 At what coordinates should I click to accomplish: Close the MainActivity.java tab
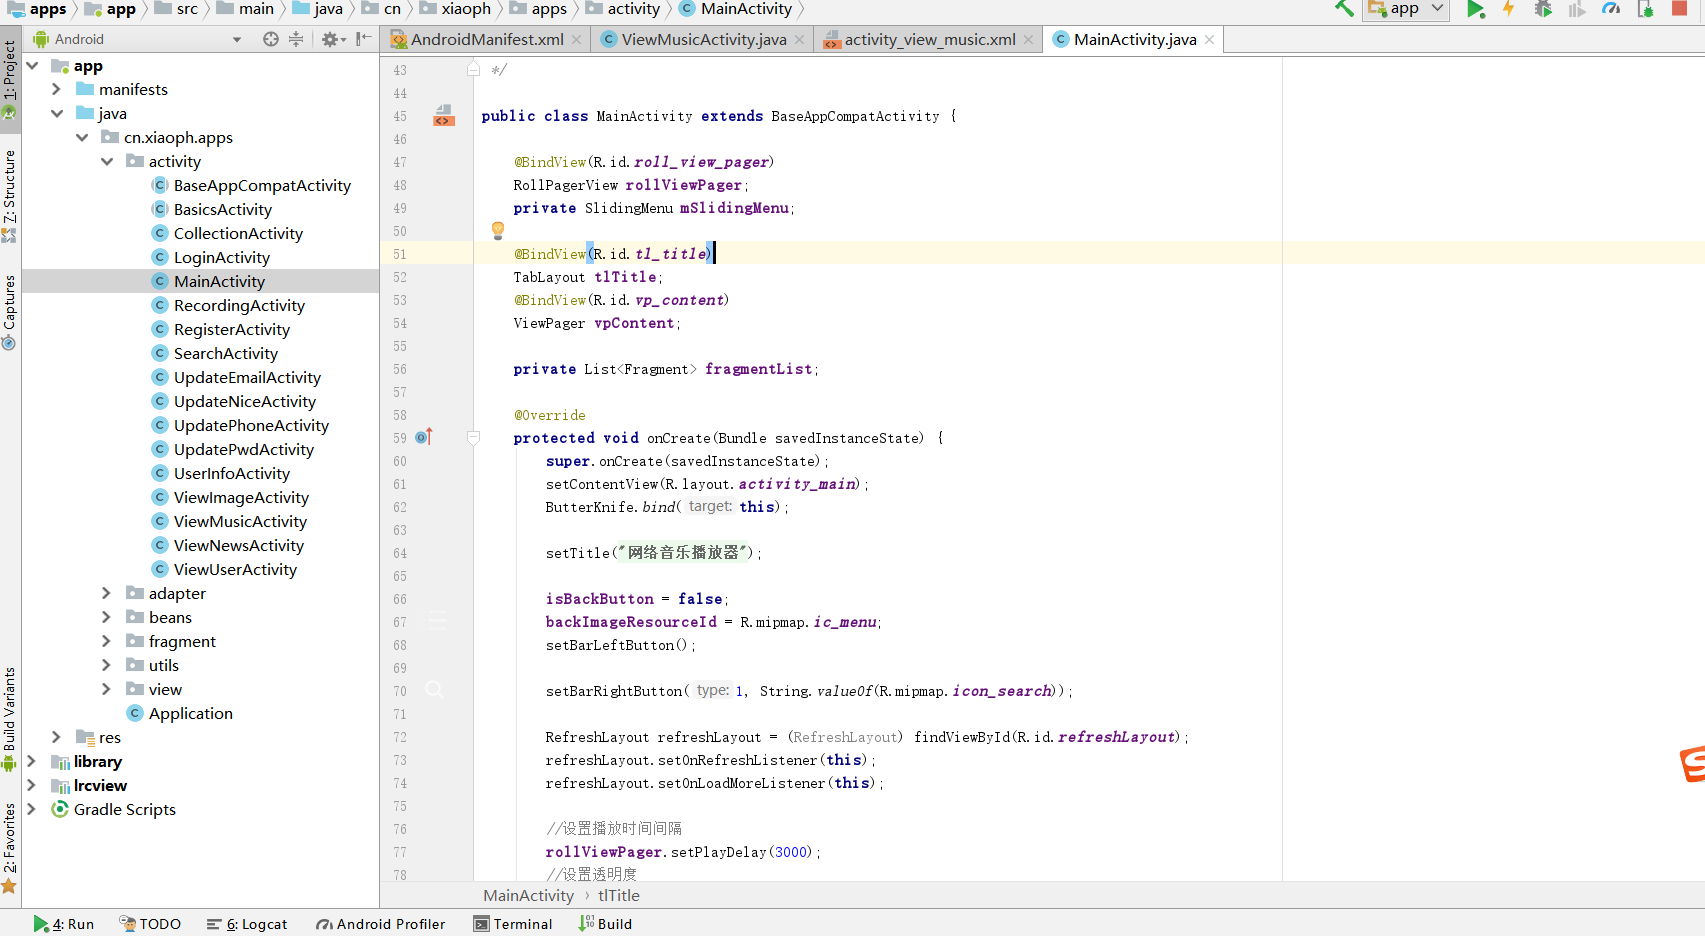1210,40
